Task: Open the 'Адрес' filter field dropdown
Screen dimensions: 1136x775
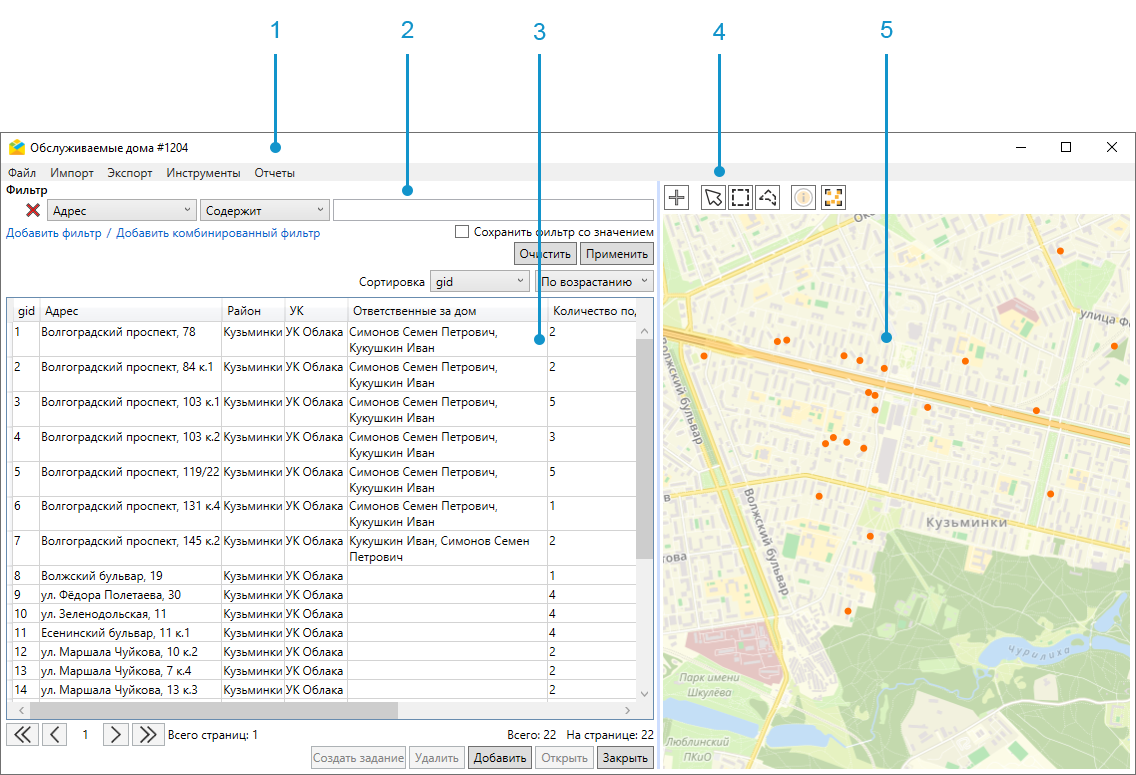Action: point(121,211)
